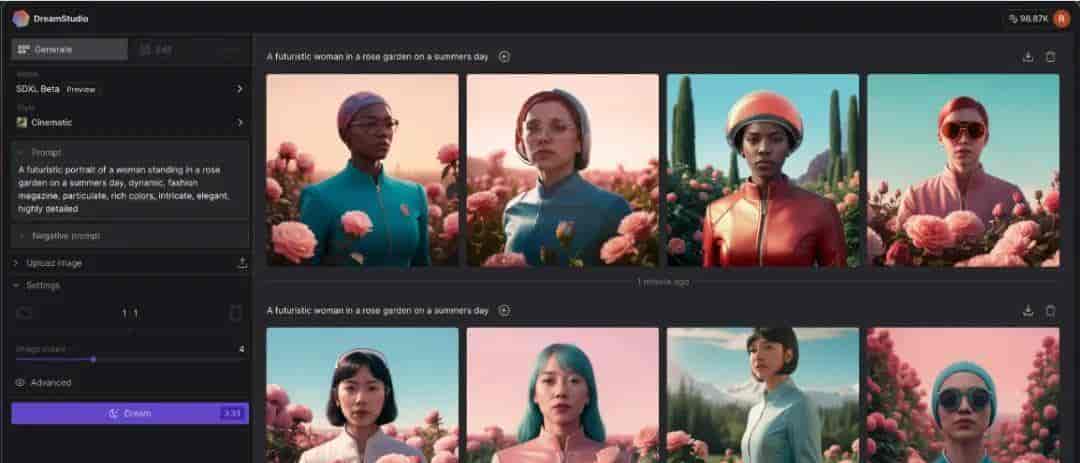
Task: Delete the second generation batch via trash
Action: [1050, 311]
